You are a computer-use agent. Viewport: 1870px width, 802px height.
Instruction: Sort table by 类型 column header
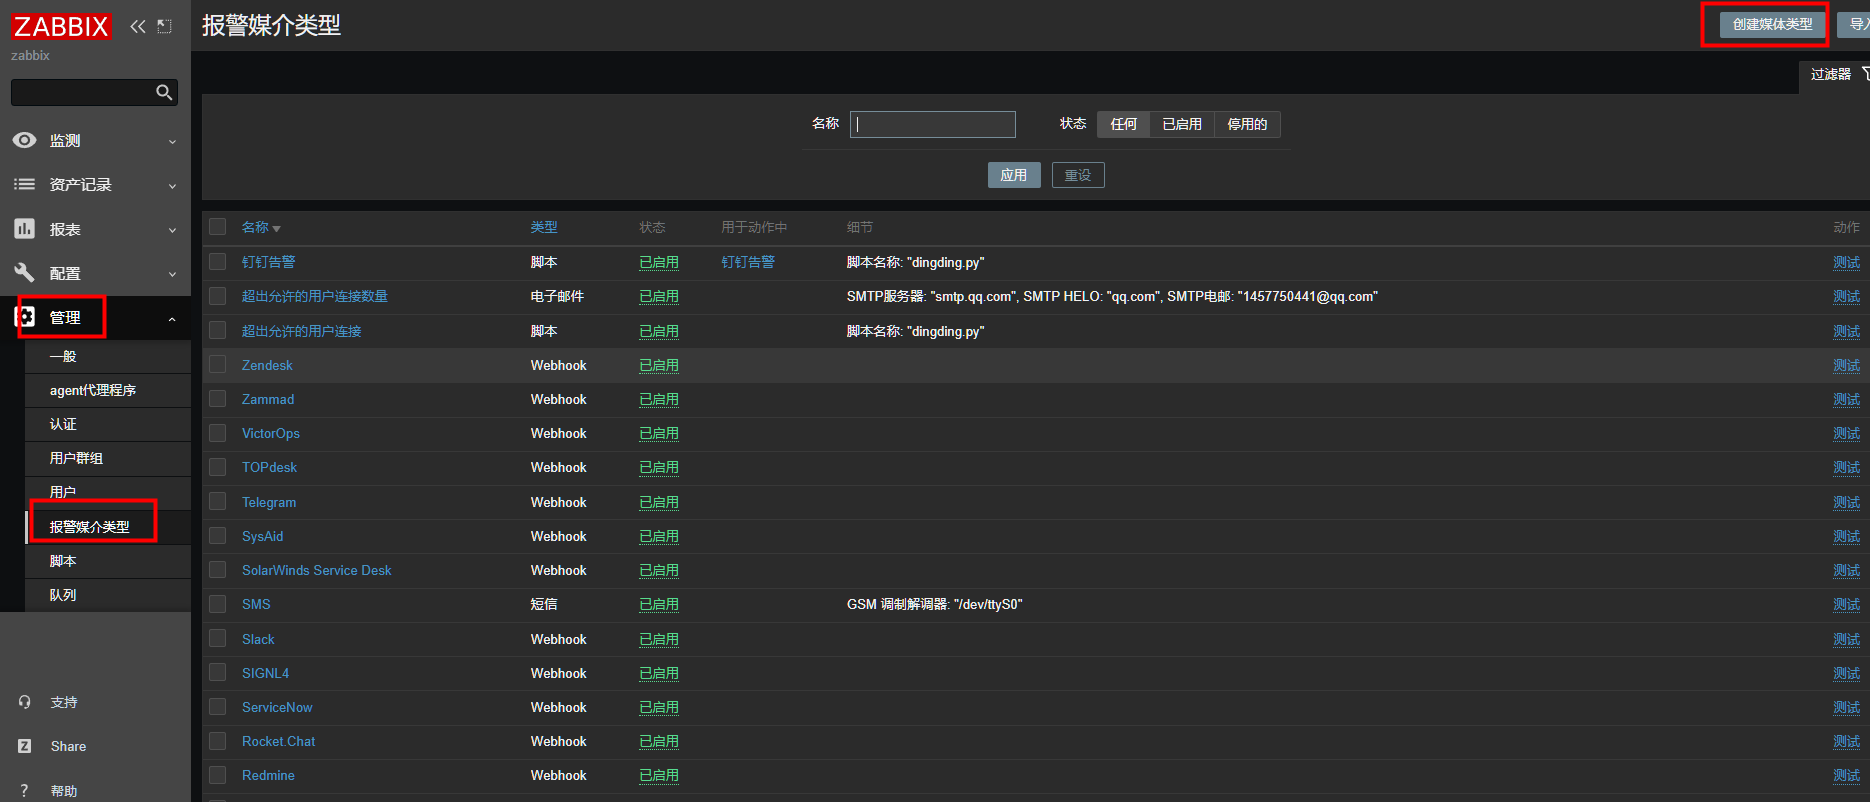pos(544,227)
